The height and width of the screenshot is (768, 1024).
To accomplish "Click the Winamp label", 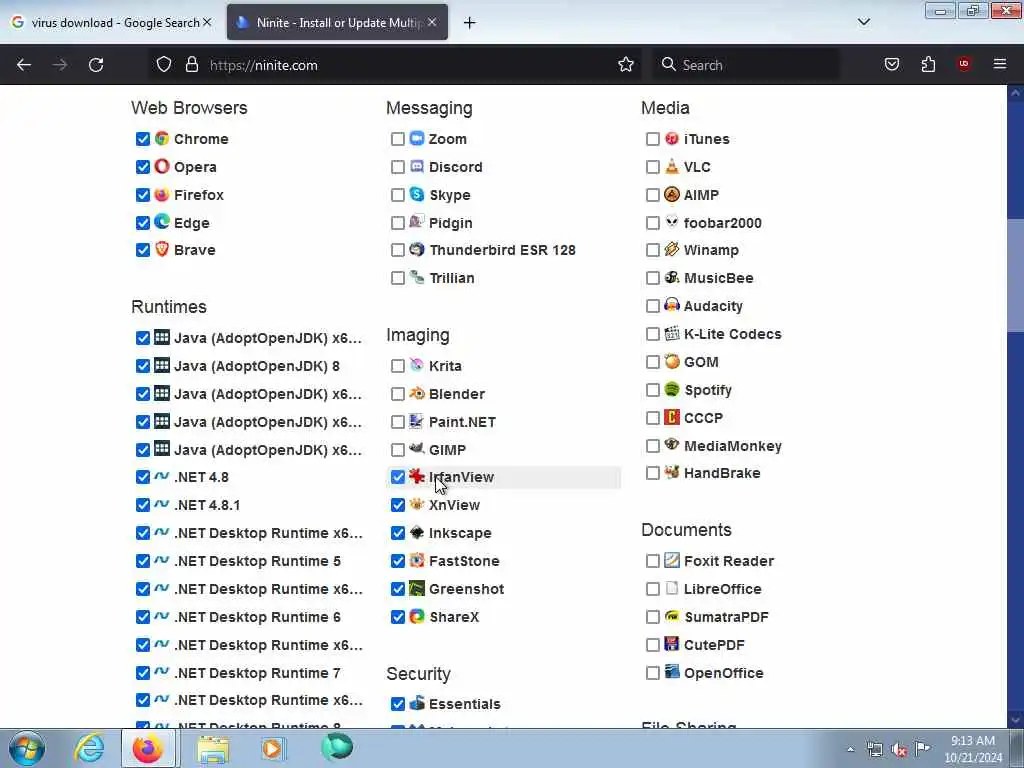I will 711,250.
